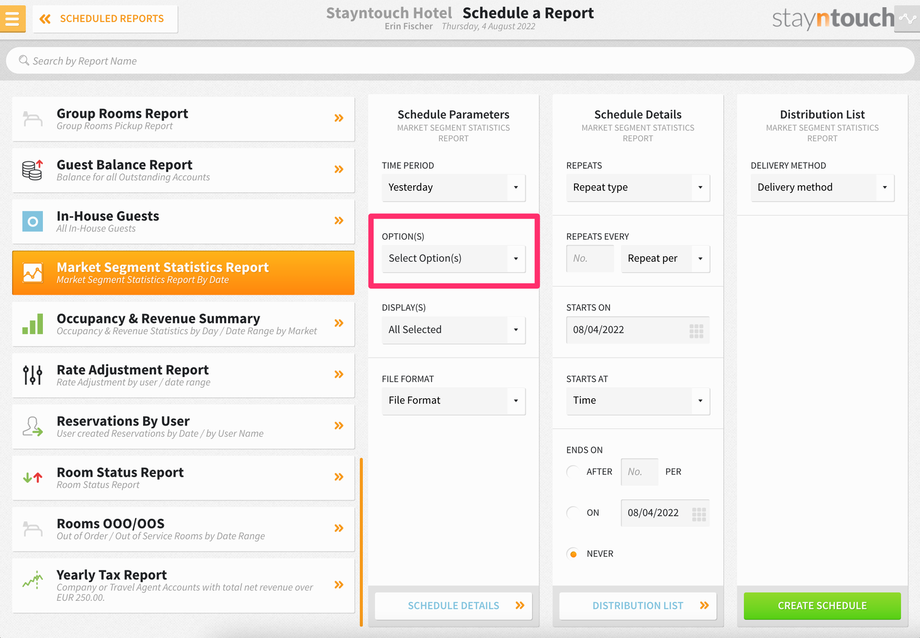Select the In-House Guests row

coord(183,221)
